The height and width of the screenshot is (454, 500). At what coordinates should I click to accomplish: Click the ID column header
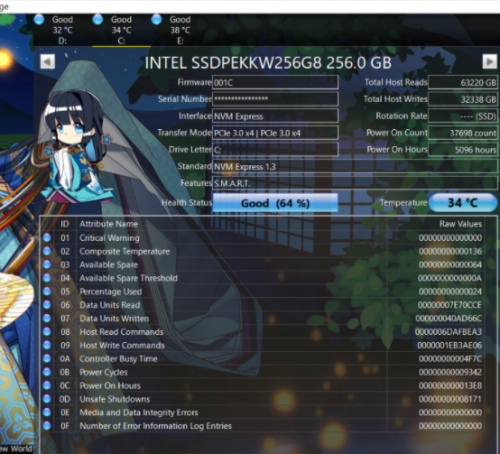(65, 224)
